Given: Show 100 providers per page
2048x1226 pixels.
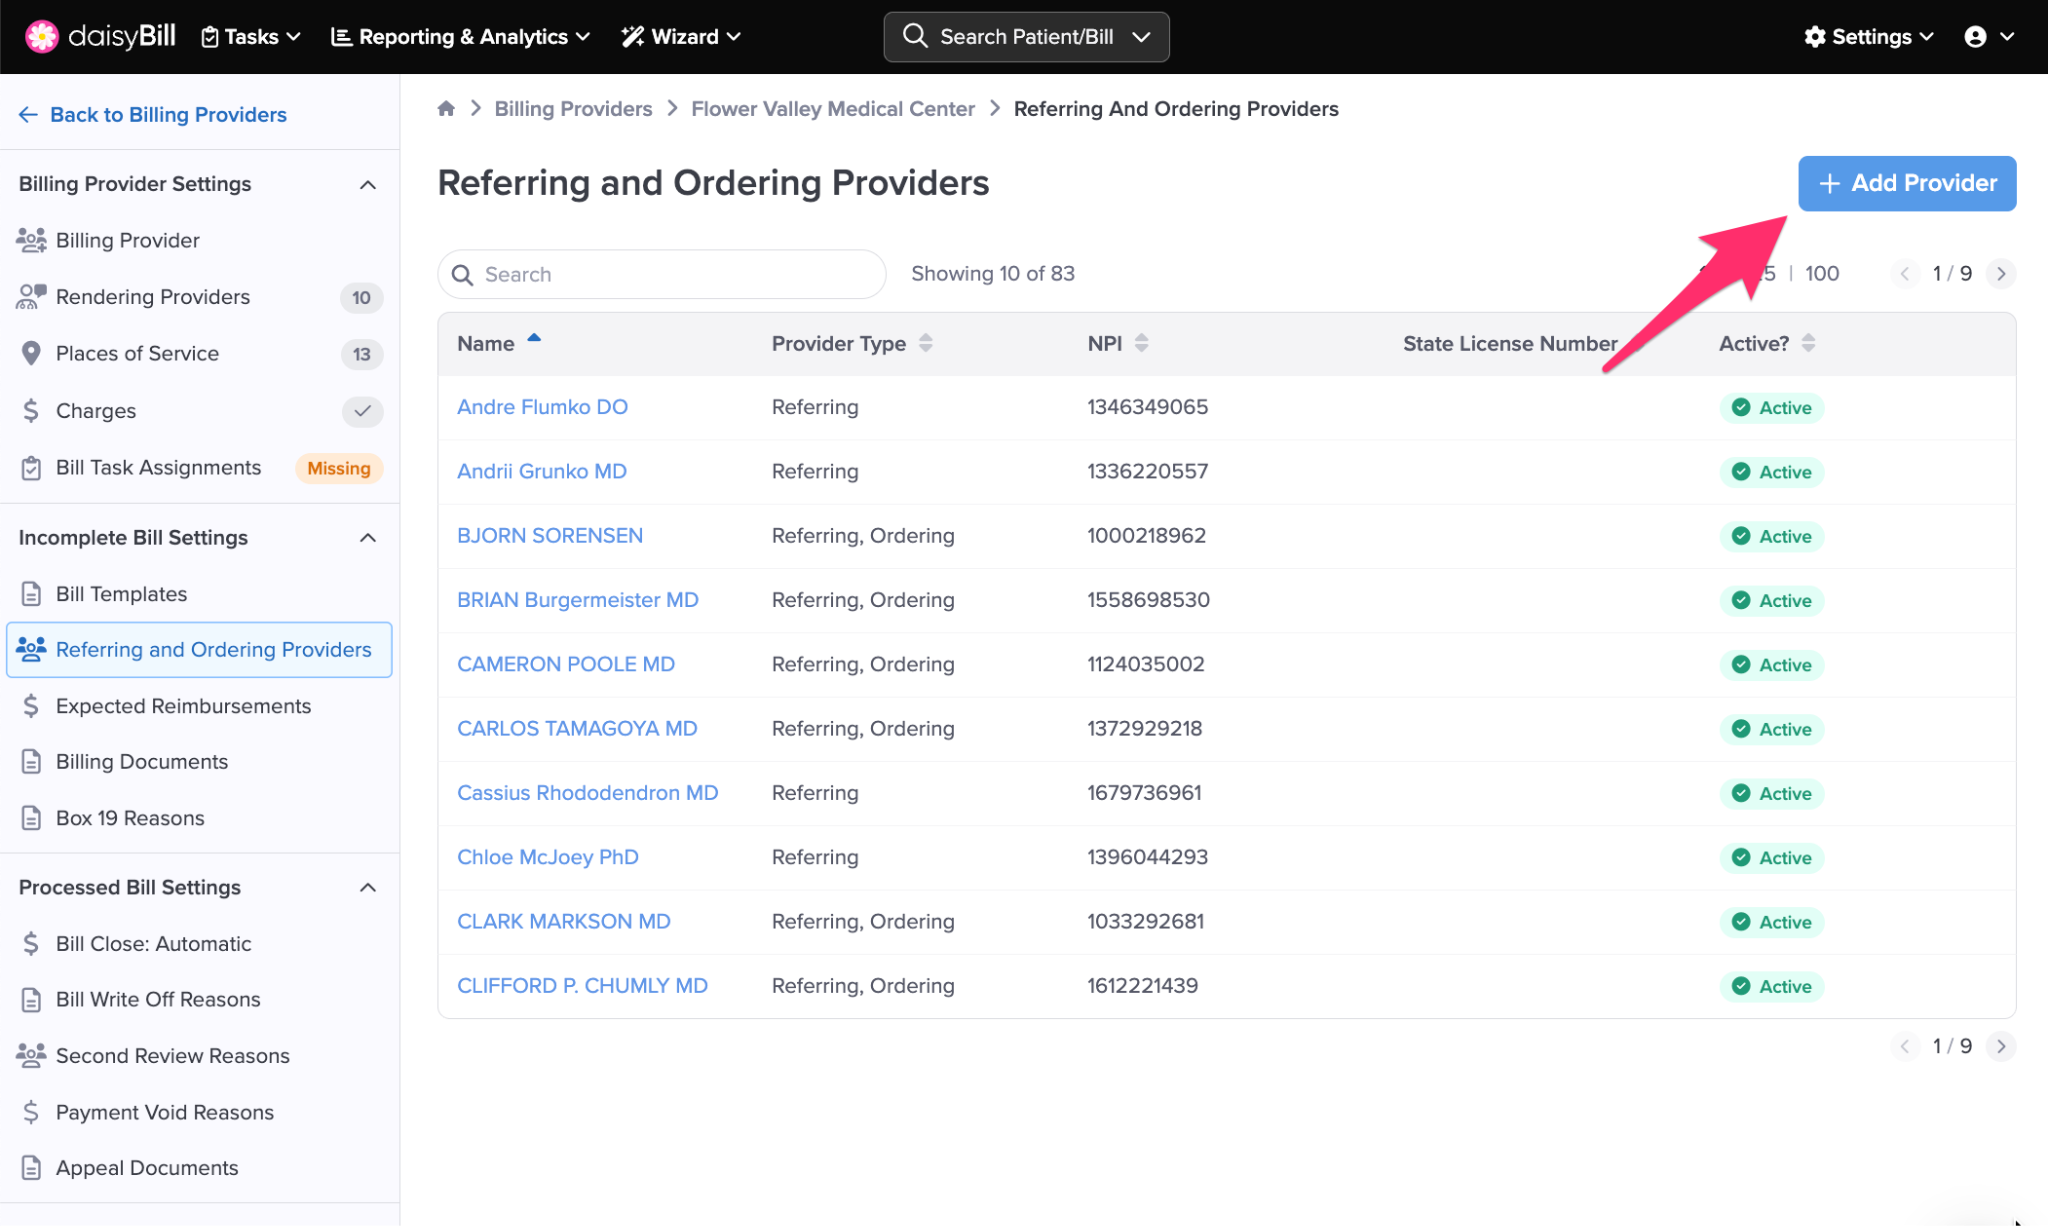Looking at the screenshot, I should (x=1821, y=274).
